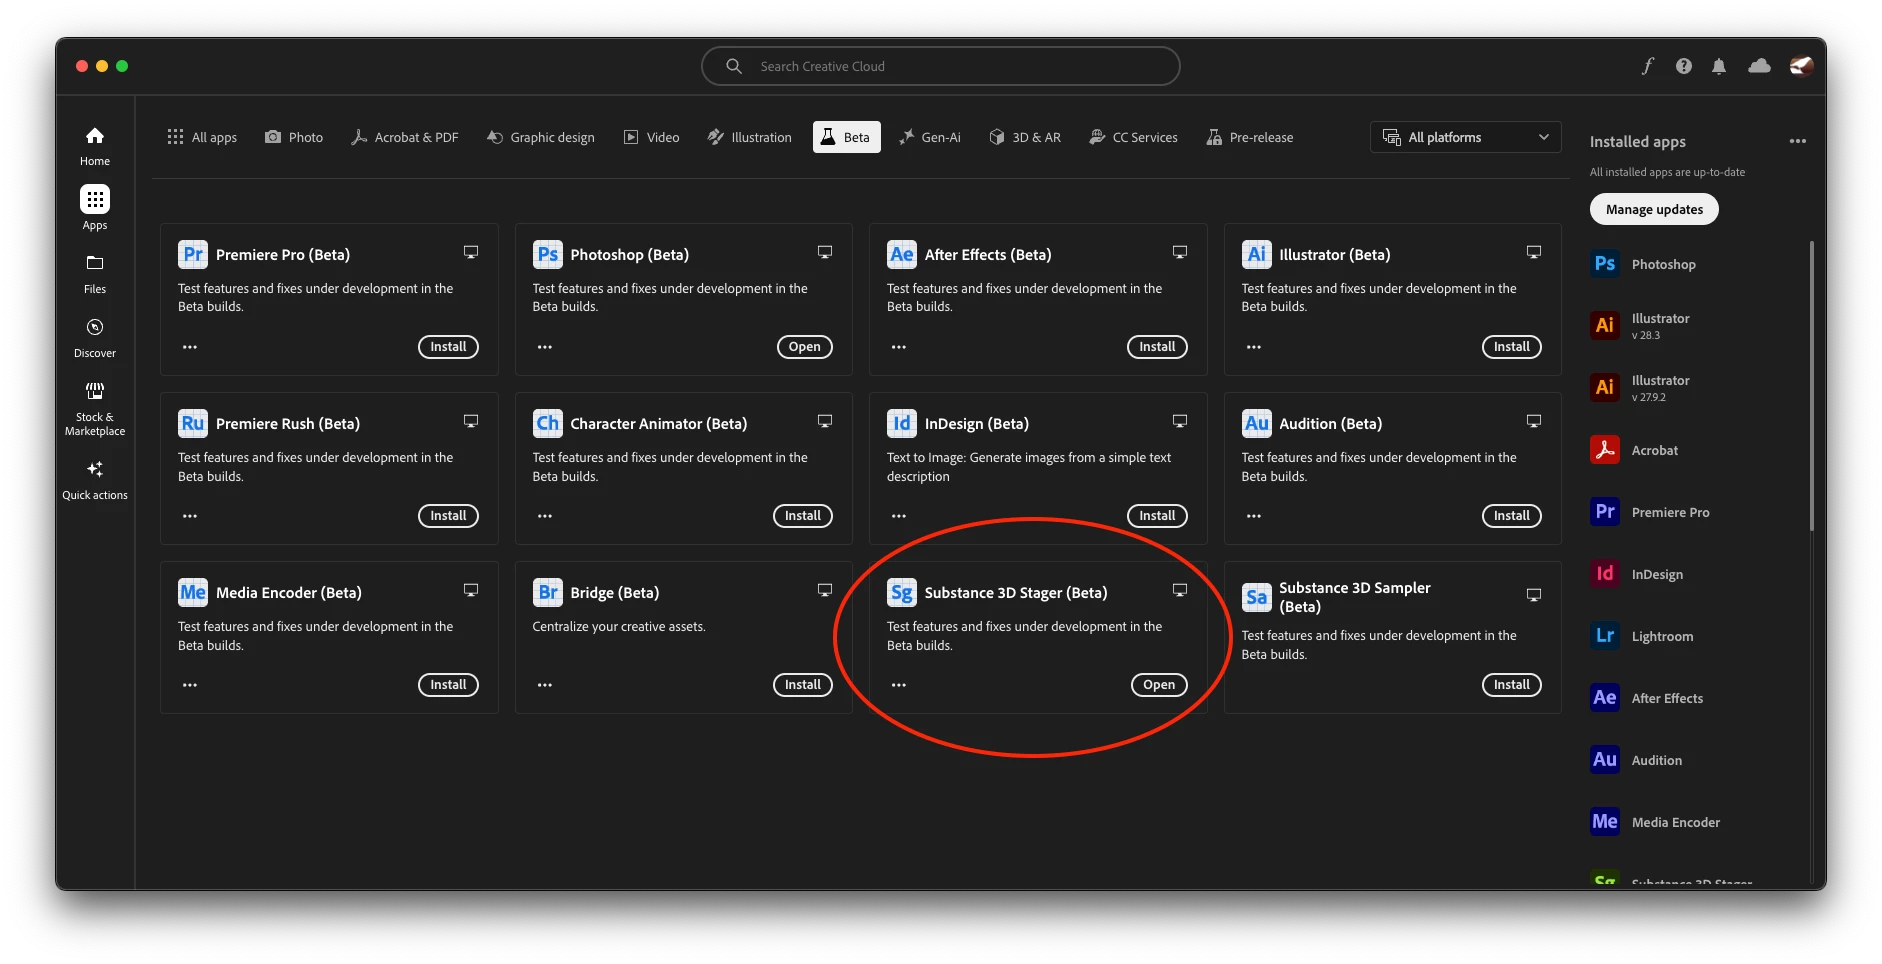Click the Premiere Rush (Beta) icon
Image resolution: width=1882 pixels, height=964 pixels.
(x=193, y=423)
